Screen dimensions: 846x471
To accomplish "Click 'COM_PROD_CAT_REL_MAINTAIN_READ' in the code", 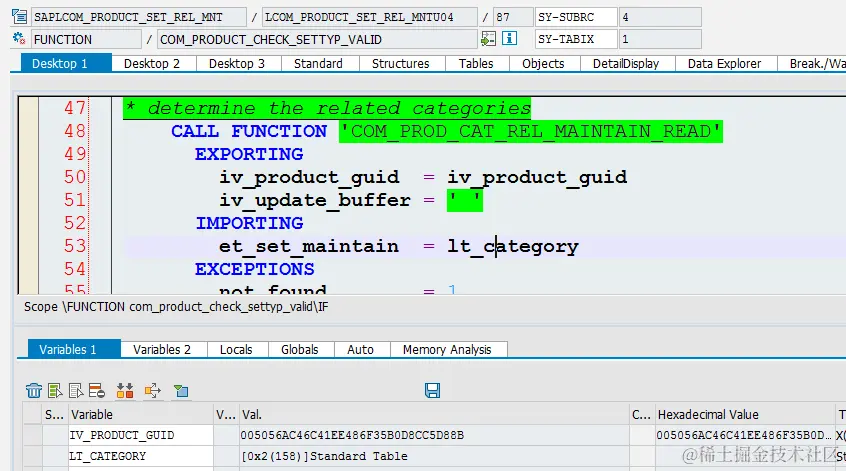I will (530, 131).
